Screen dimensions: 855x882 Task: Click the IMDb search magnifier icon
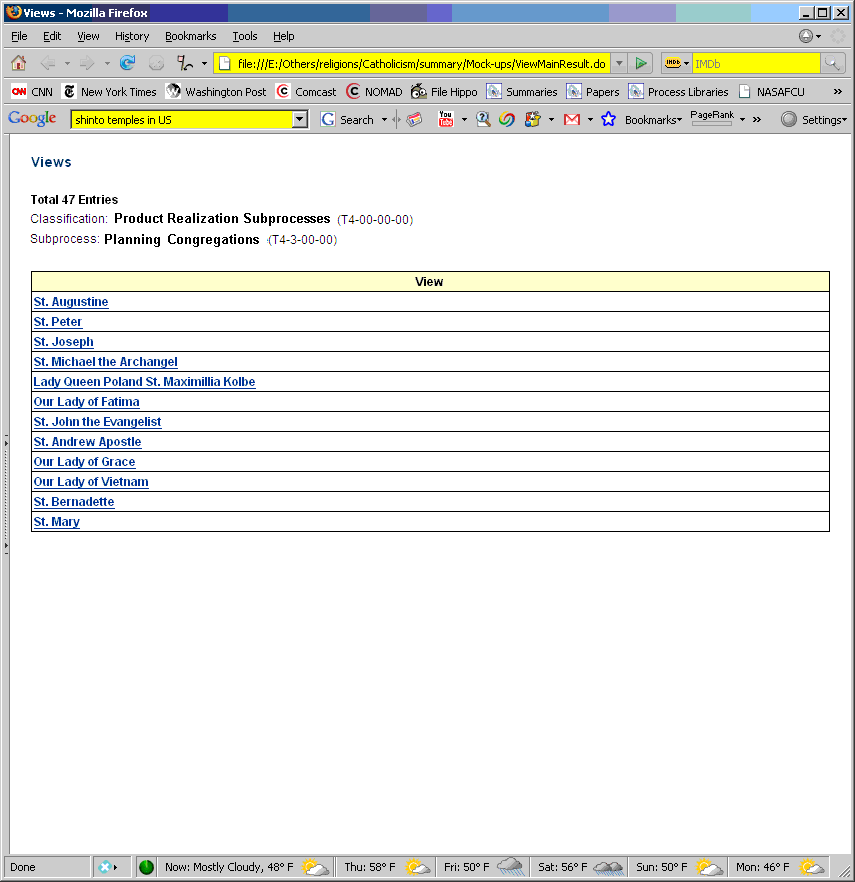point(832,64)
